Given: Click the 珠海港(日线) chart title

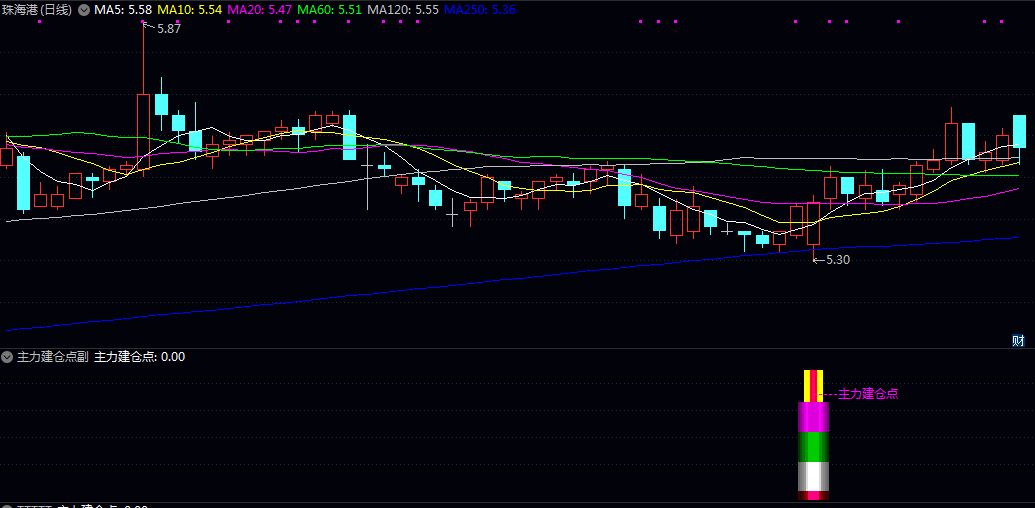Looking at the screenshot, I should click(34, 9).
